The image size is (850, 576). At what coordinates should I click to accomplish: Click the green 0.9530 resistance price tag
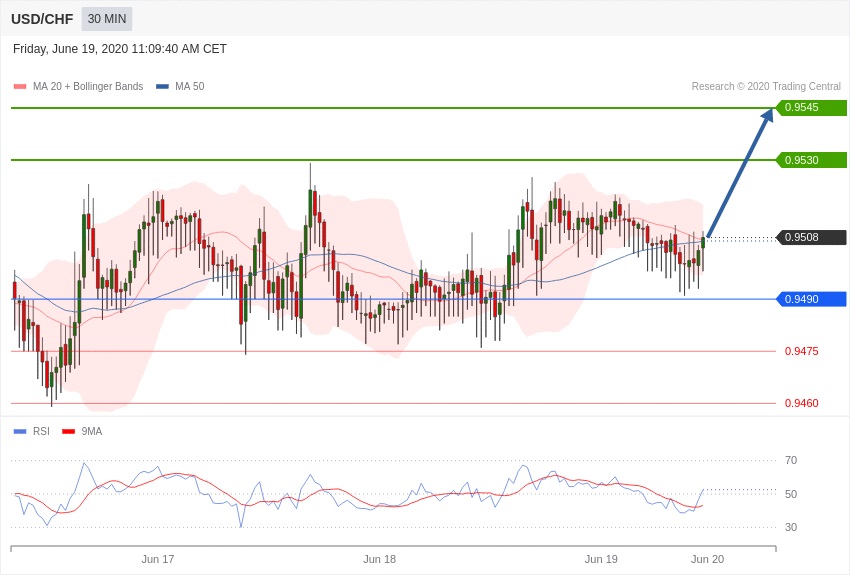[811, 160]
